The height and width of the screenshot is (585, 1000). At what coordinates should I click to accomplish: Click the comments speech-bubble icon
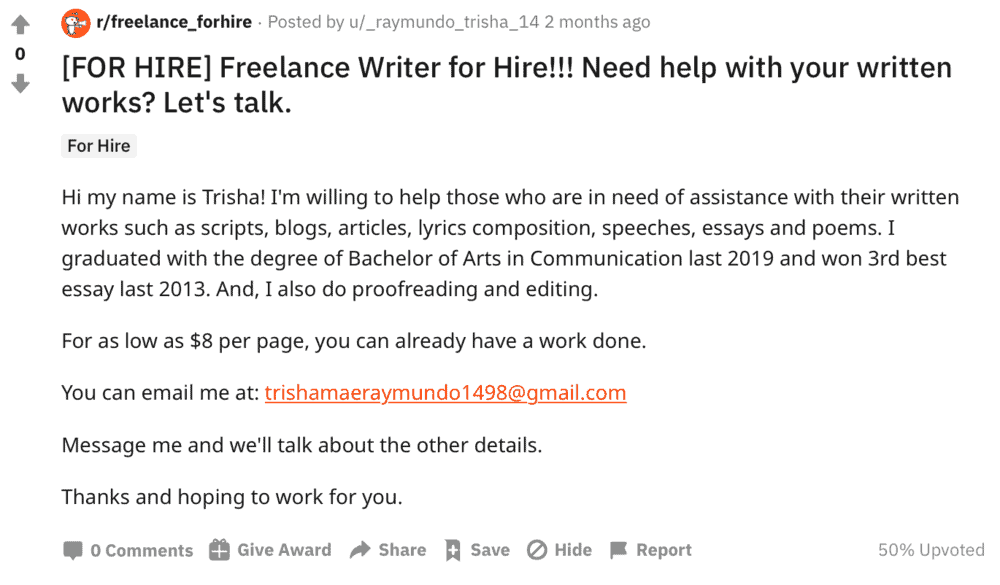[x=75, y=549]
